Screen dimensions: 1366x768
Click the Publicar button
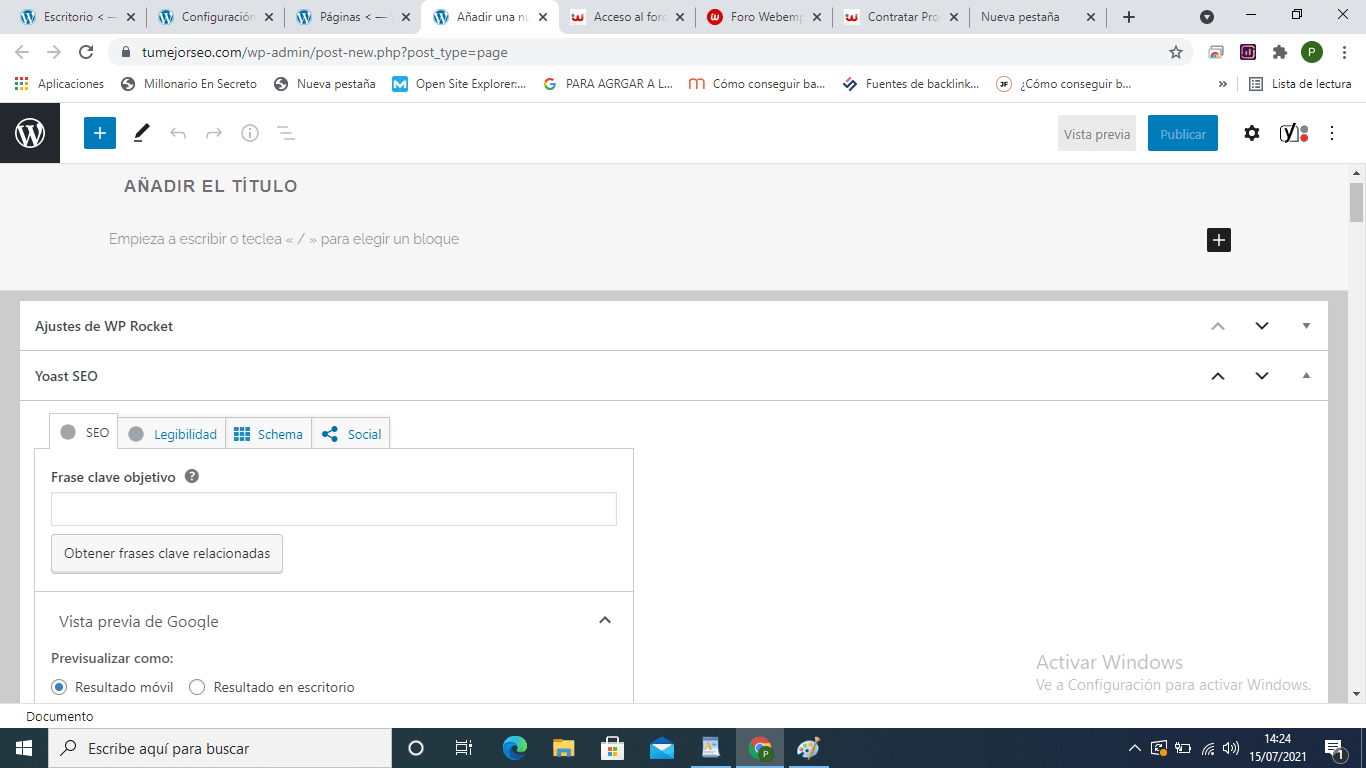click(1183, 134)
